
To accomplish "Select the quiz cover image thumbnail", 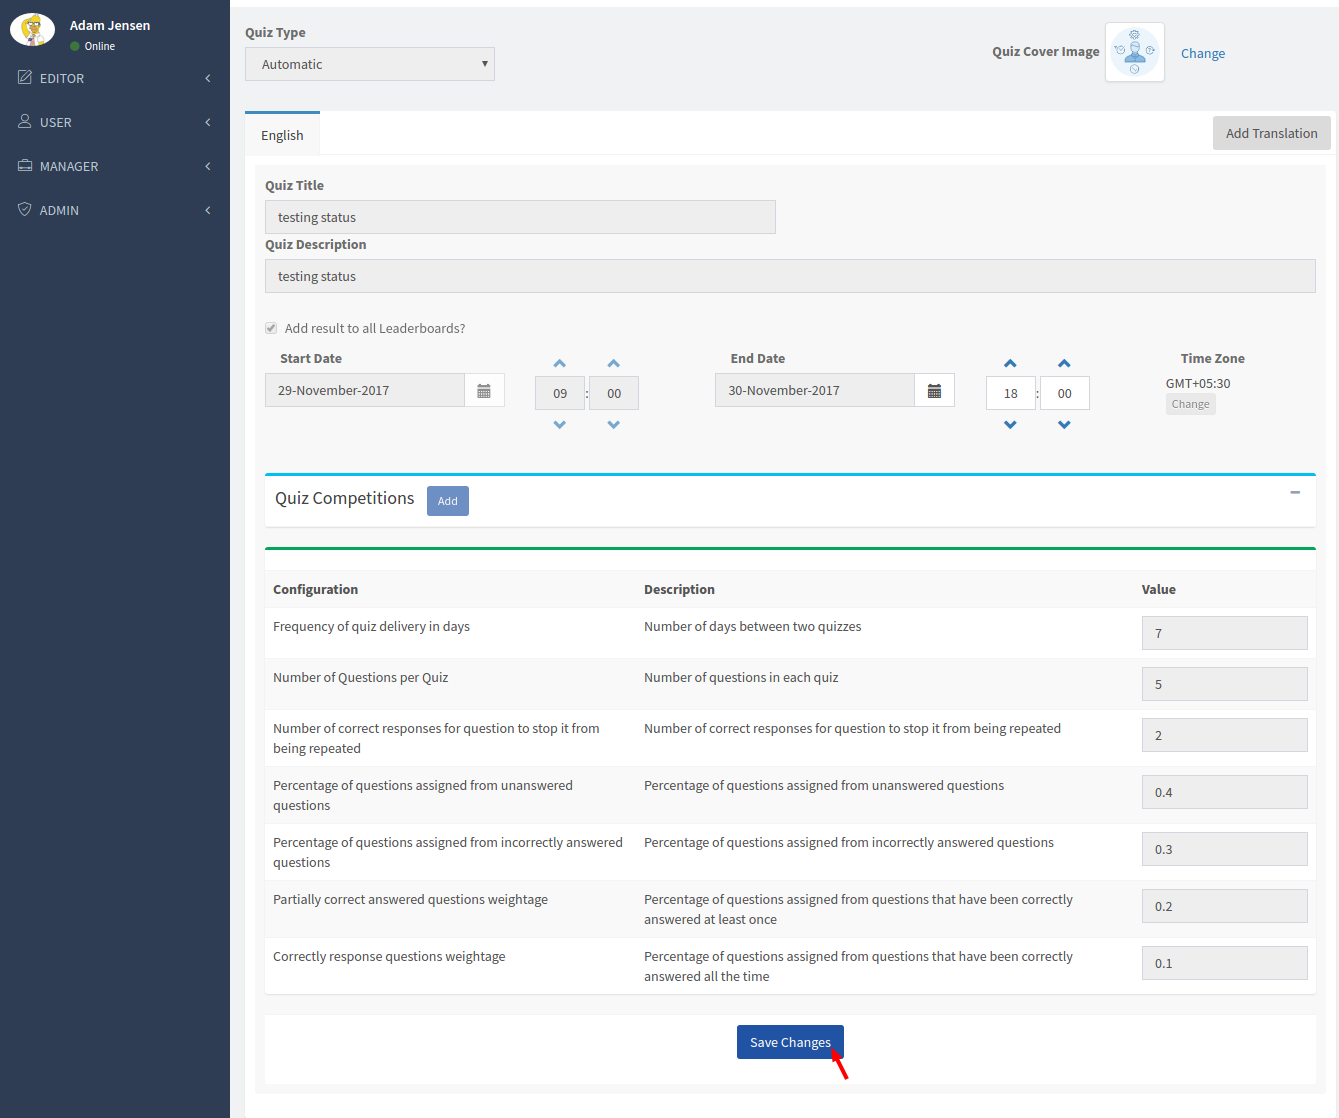I will tap(1134, 52).
